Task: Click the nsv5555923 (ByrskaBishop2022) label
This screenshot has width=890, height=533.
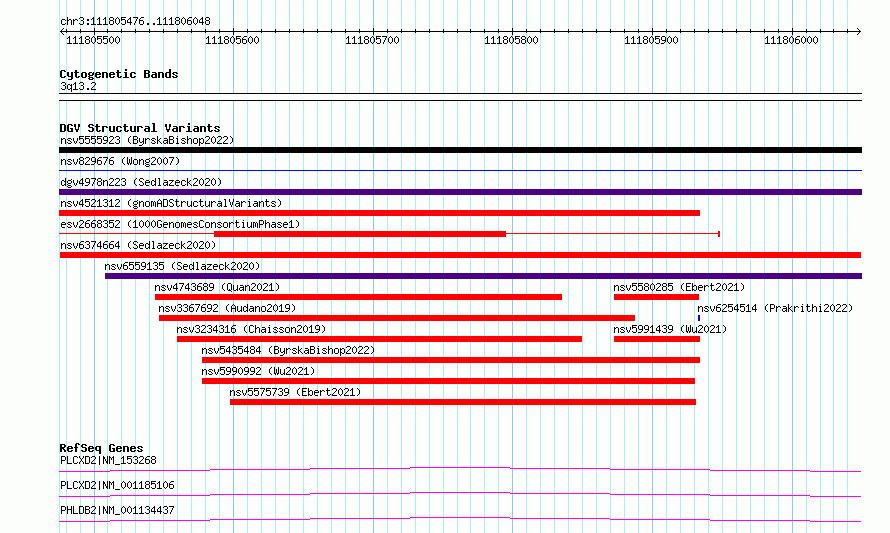Action: pos(147,140)
